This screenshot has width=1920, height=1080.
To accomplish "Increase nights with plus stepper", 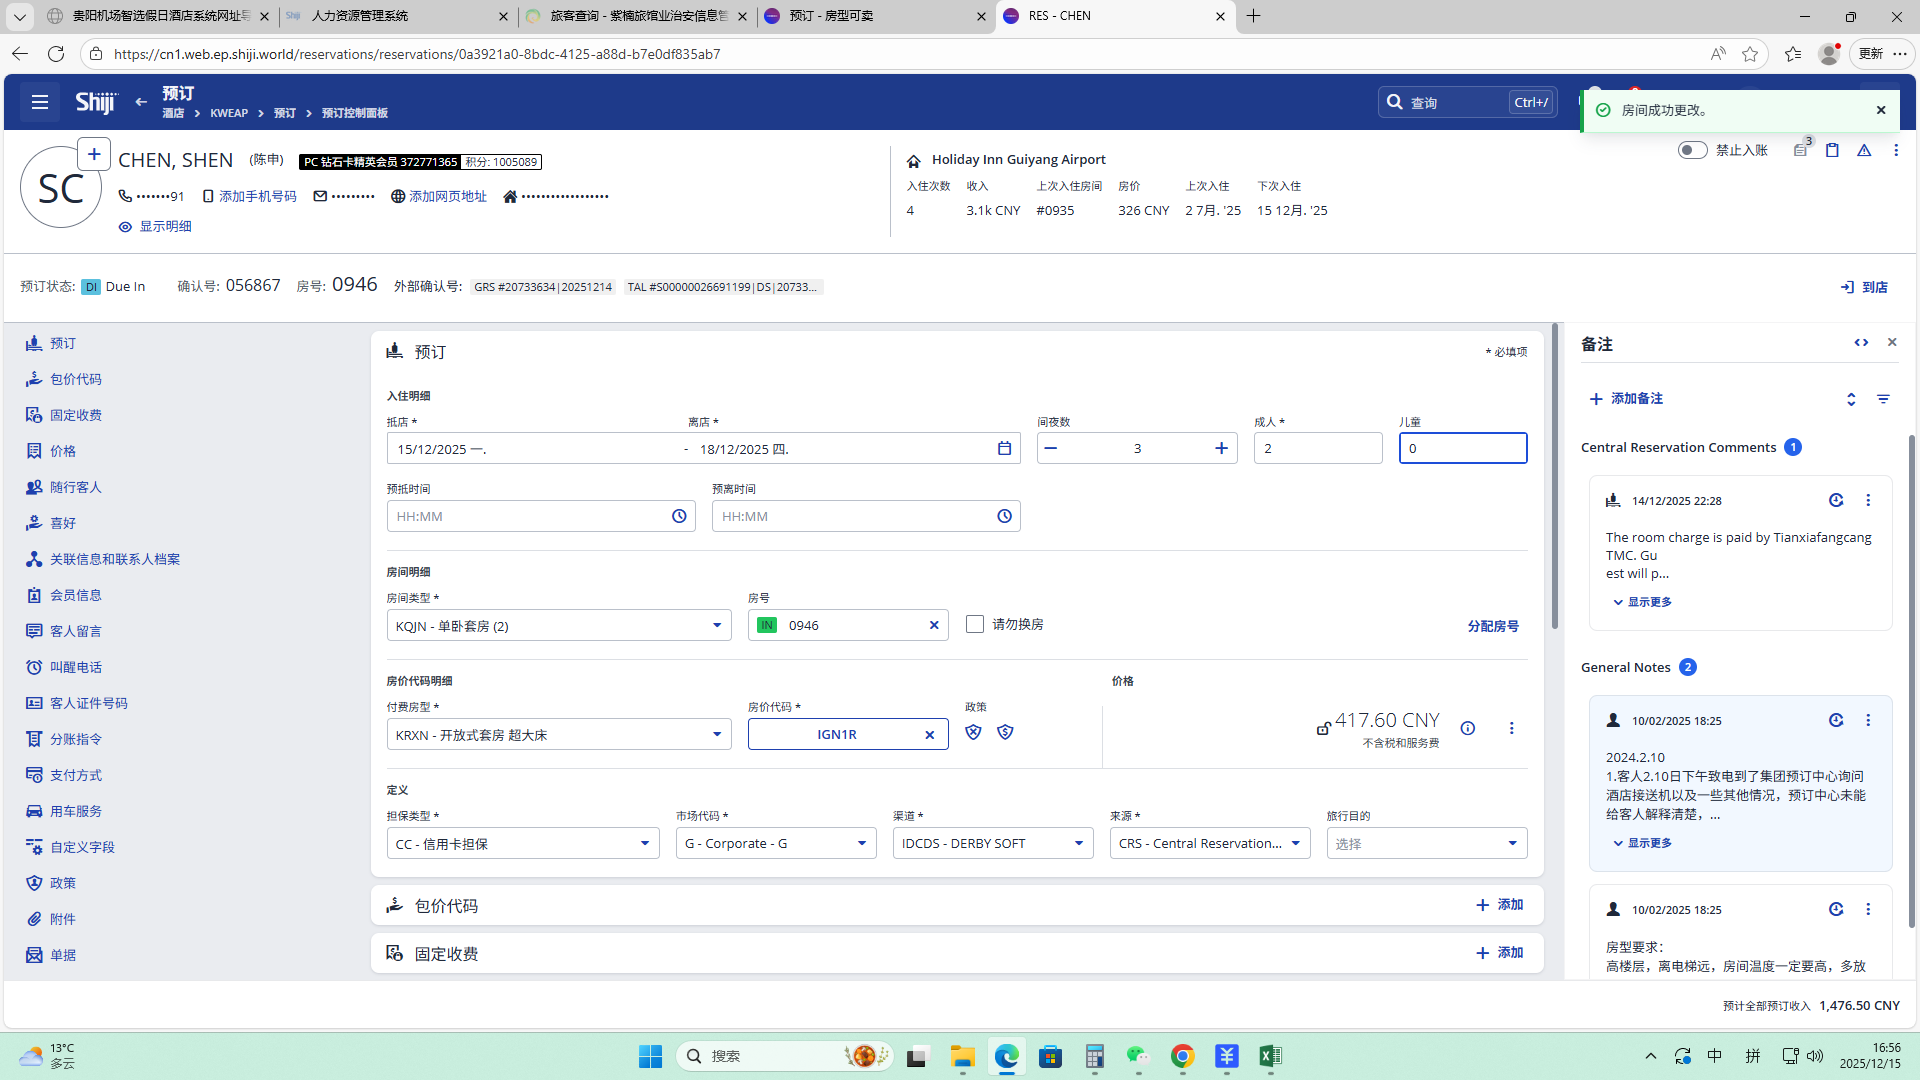I will point(1221,448).
